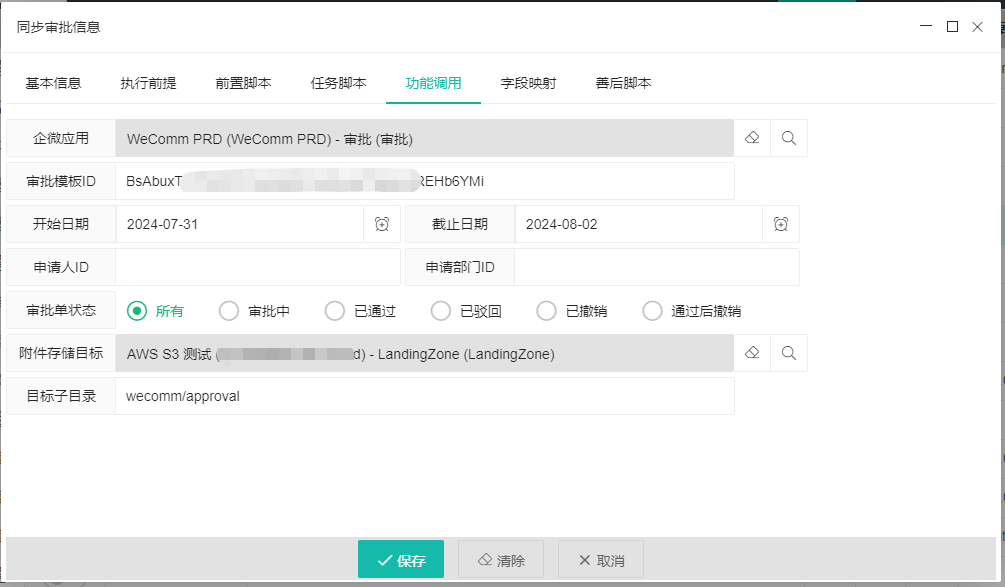The width and height of the screenshot is (1005, 587).
Task: Switch to the 执行前提 tab
Action: coord(148,83)
